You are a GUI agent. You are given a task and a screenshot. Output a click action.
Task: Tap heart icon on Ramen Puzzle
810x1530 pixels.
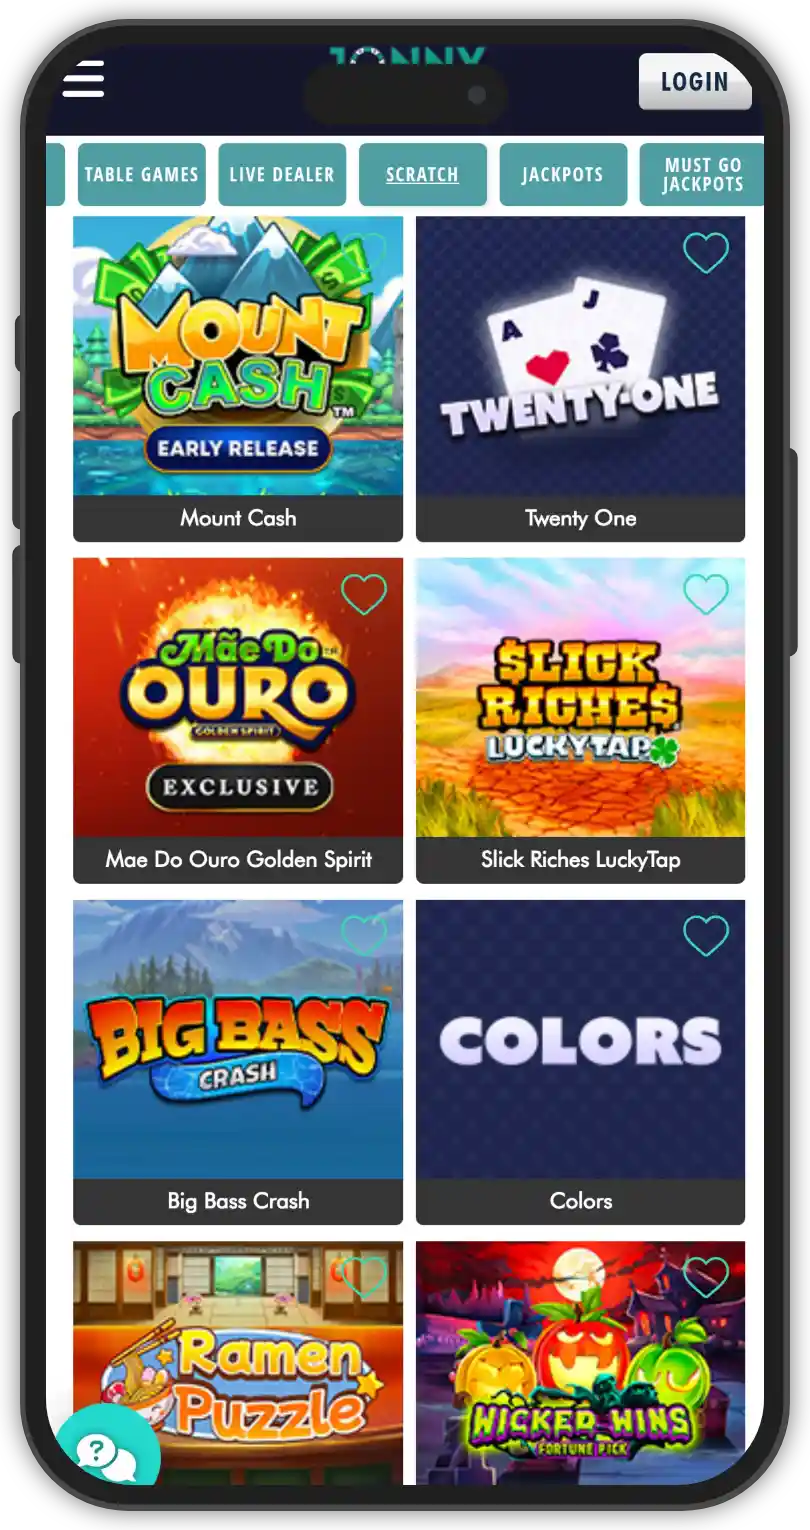(x=363, y=1277)
